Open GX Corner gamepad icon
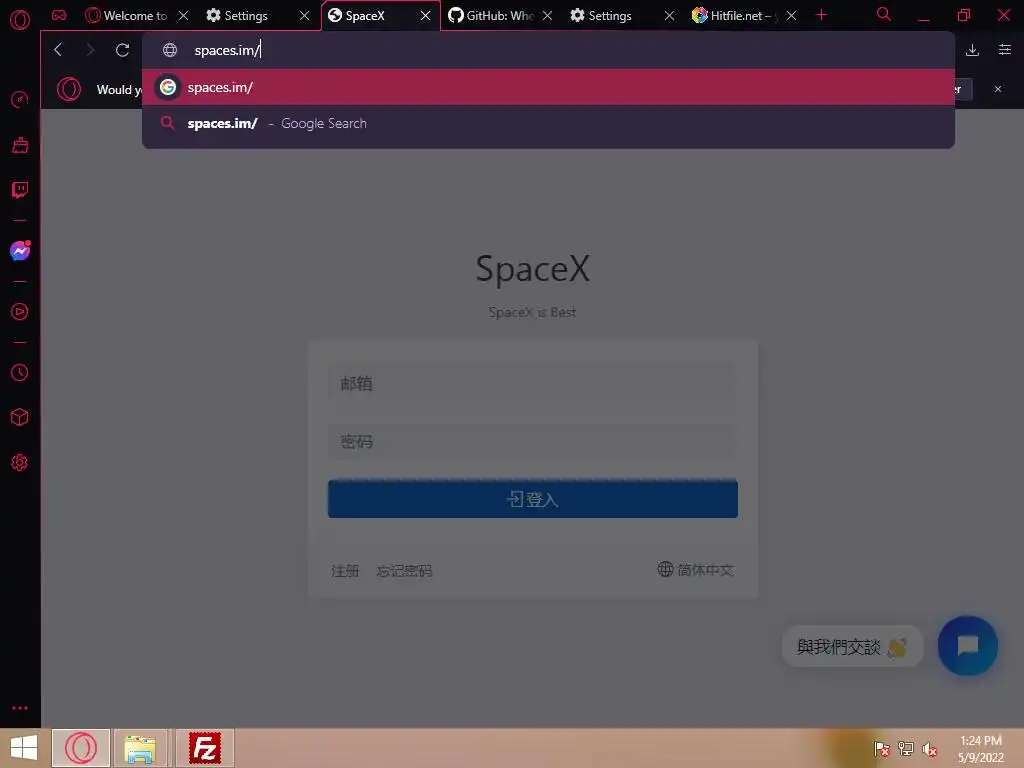 (59, 15)
